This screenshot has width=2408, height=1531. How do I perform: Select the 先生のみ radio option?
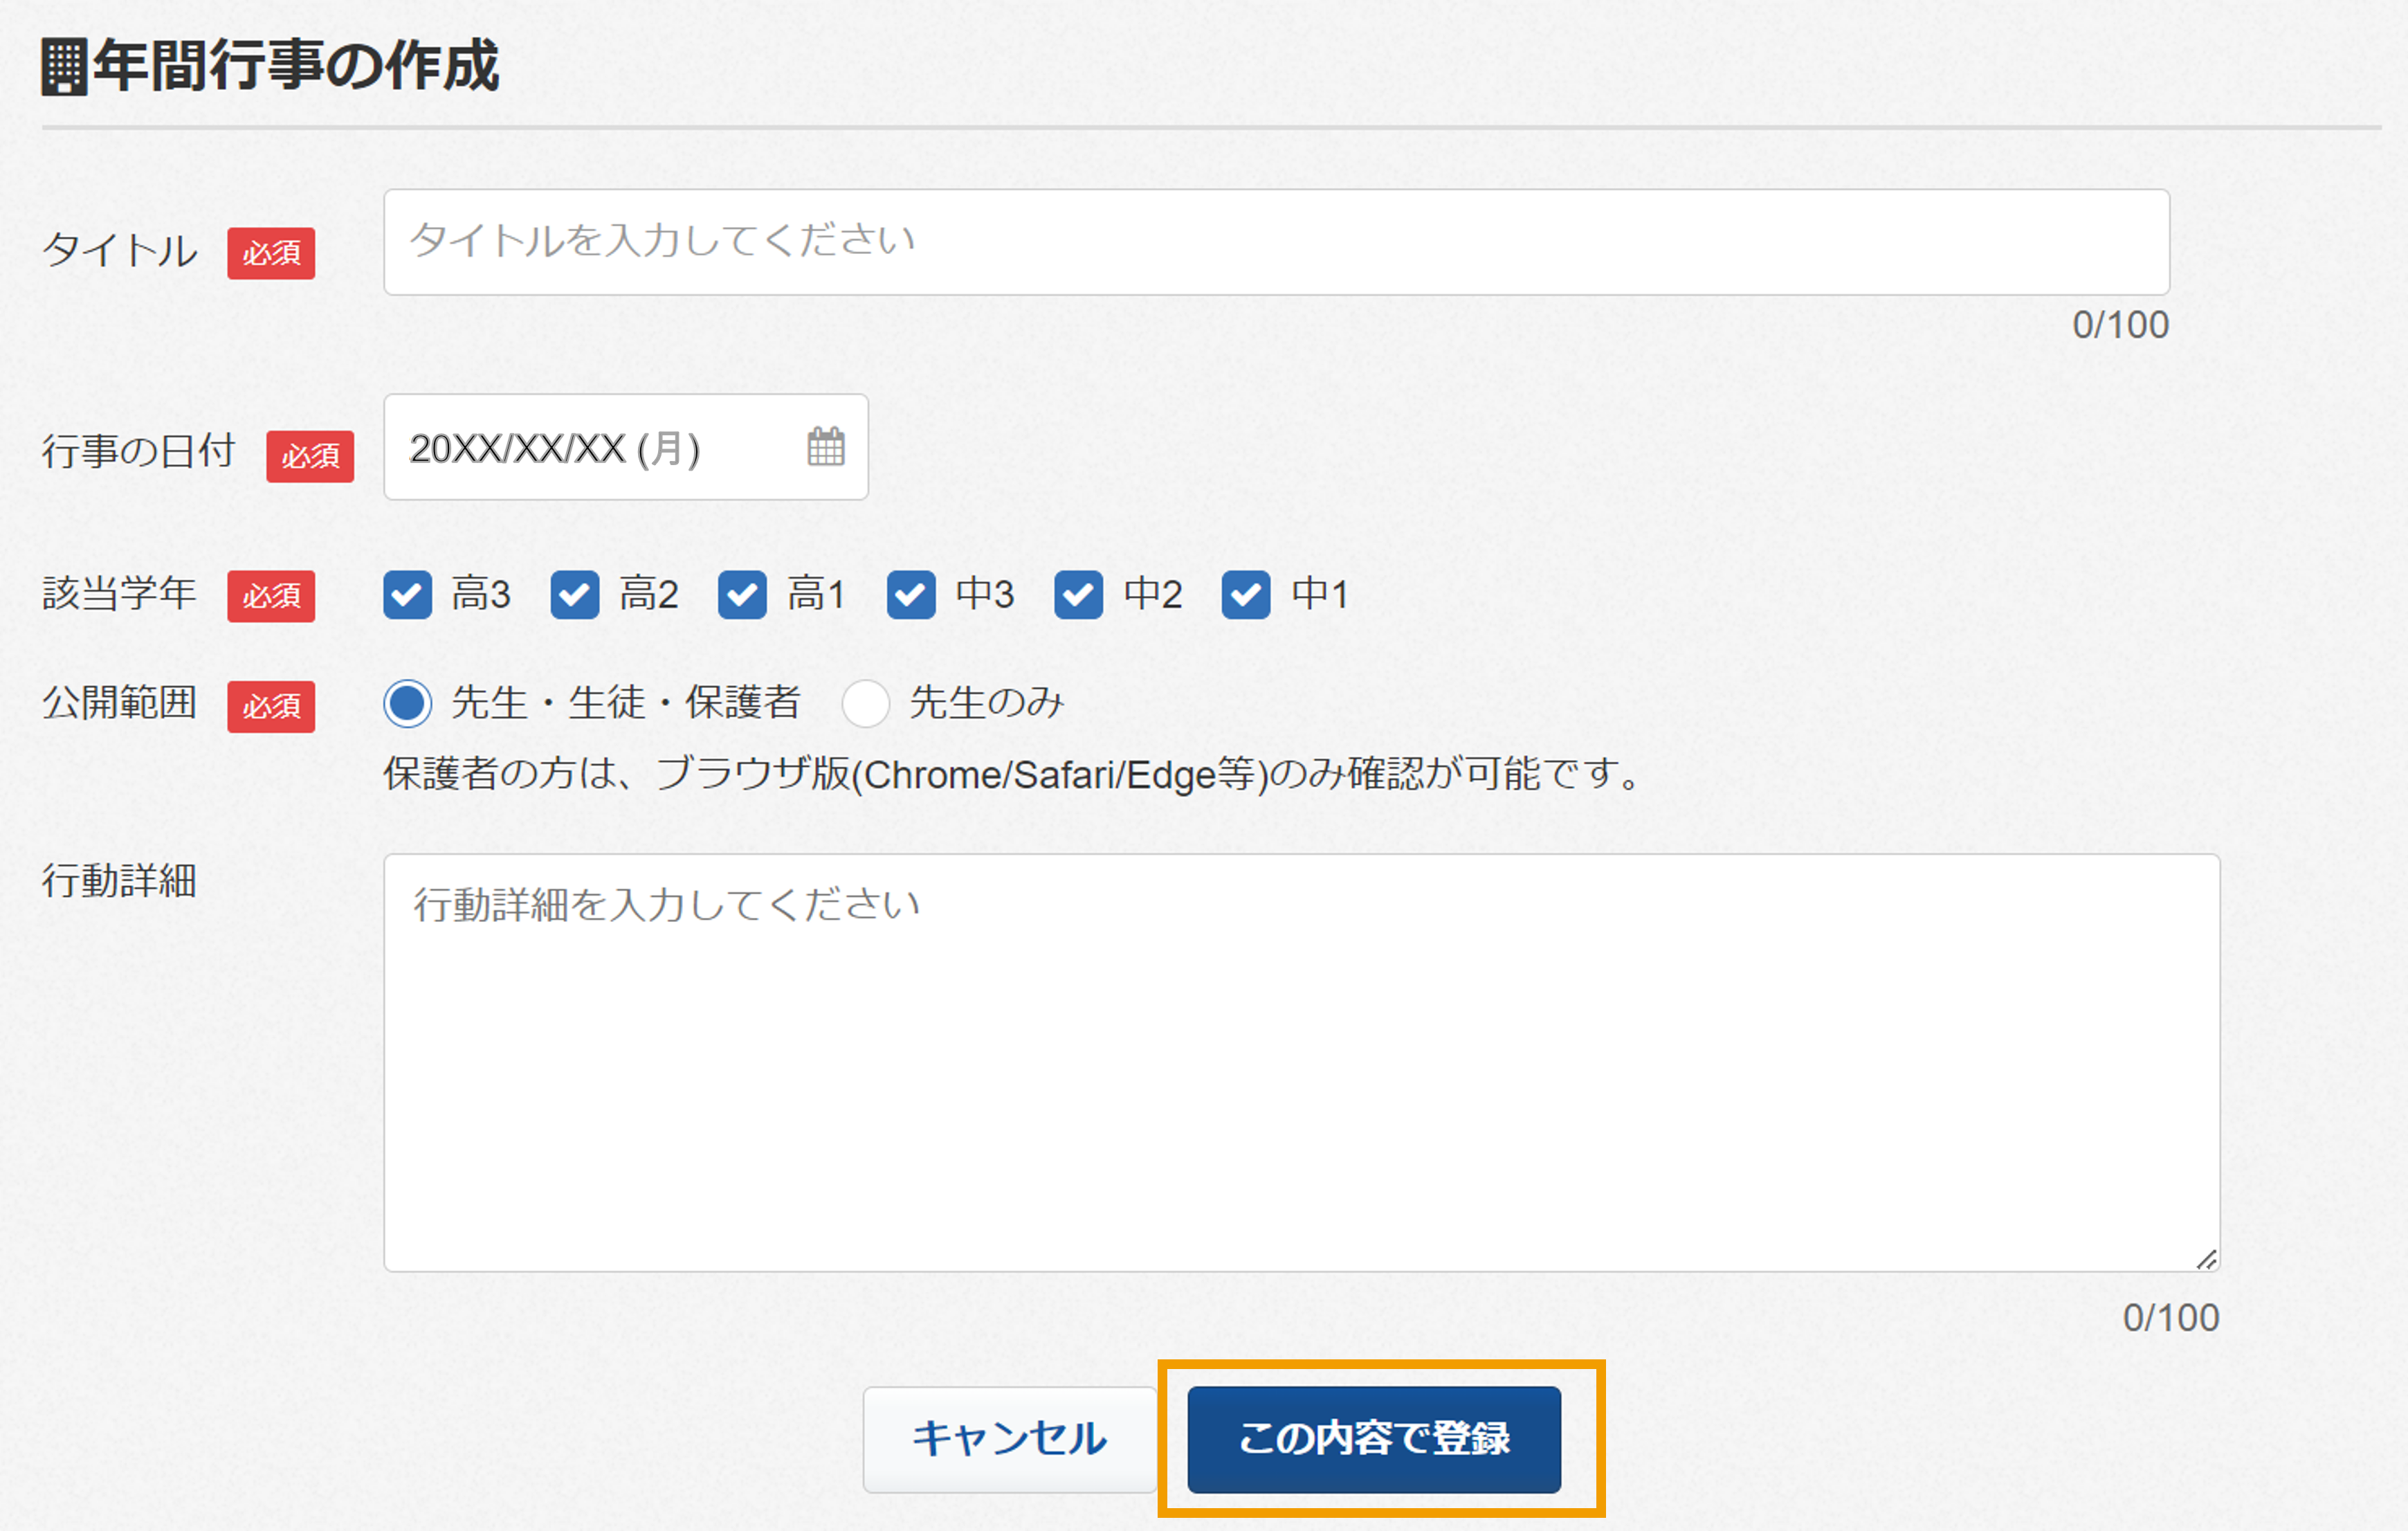pos(866,703)
